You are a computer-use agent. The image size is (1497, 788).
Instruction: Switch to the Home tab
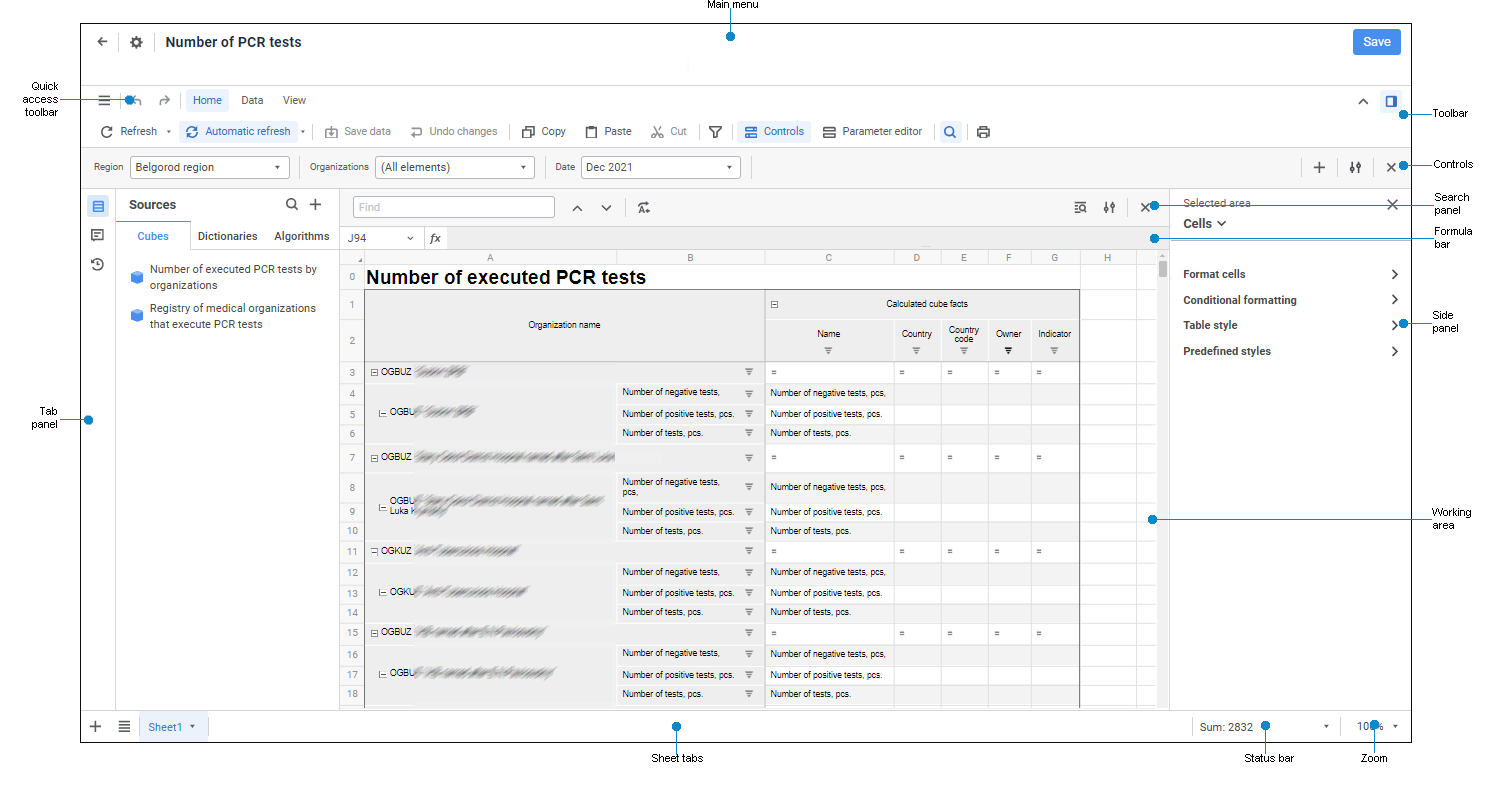[207, 100]
